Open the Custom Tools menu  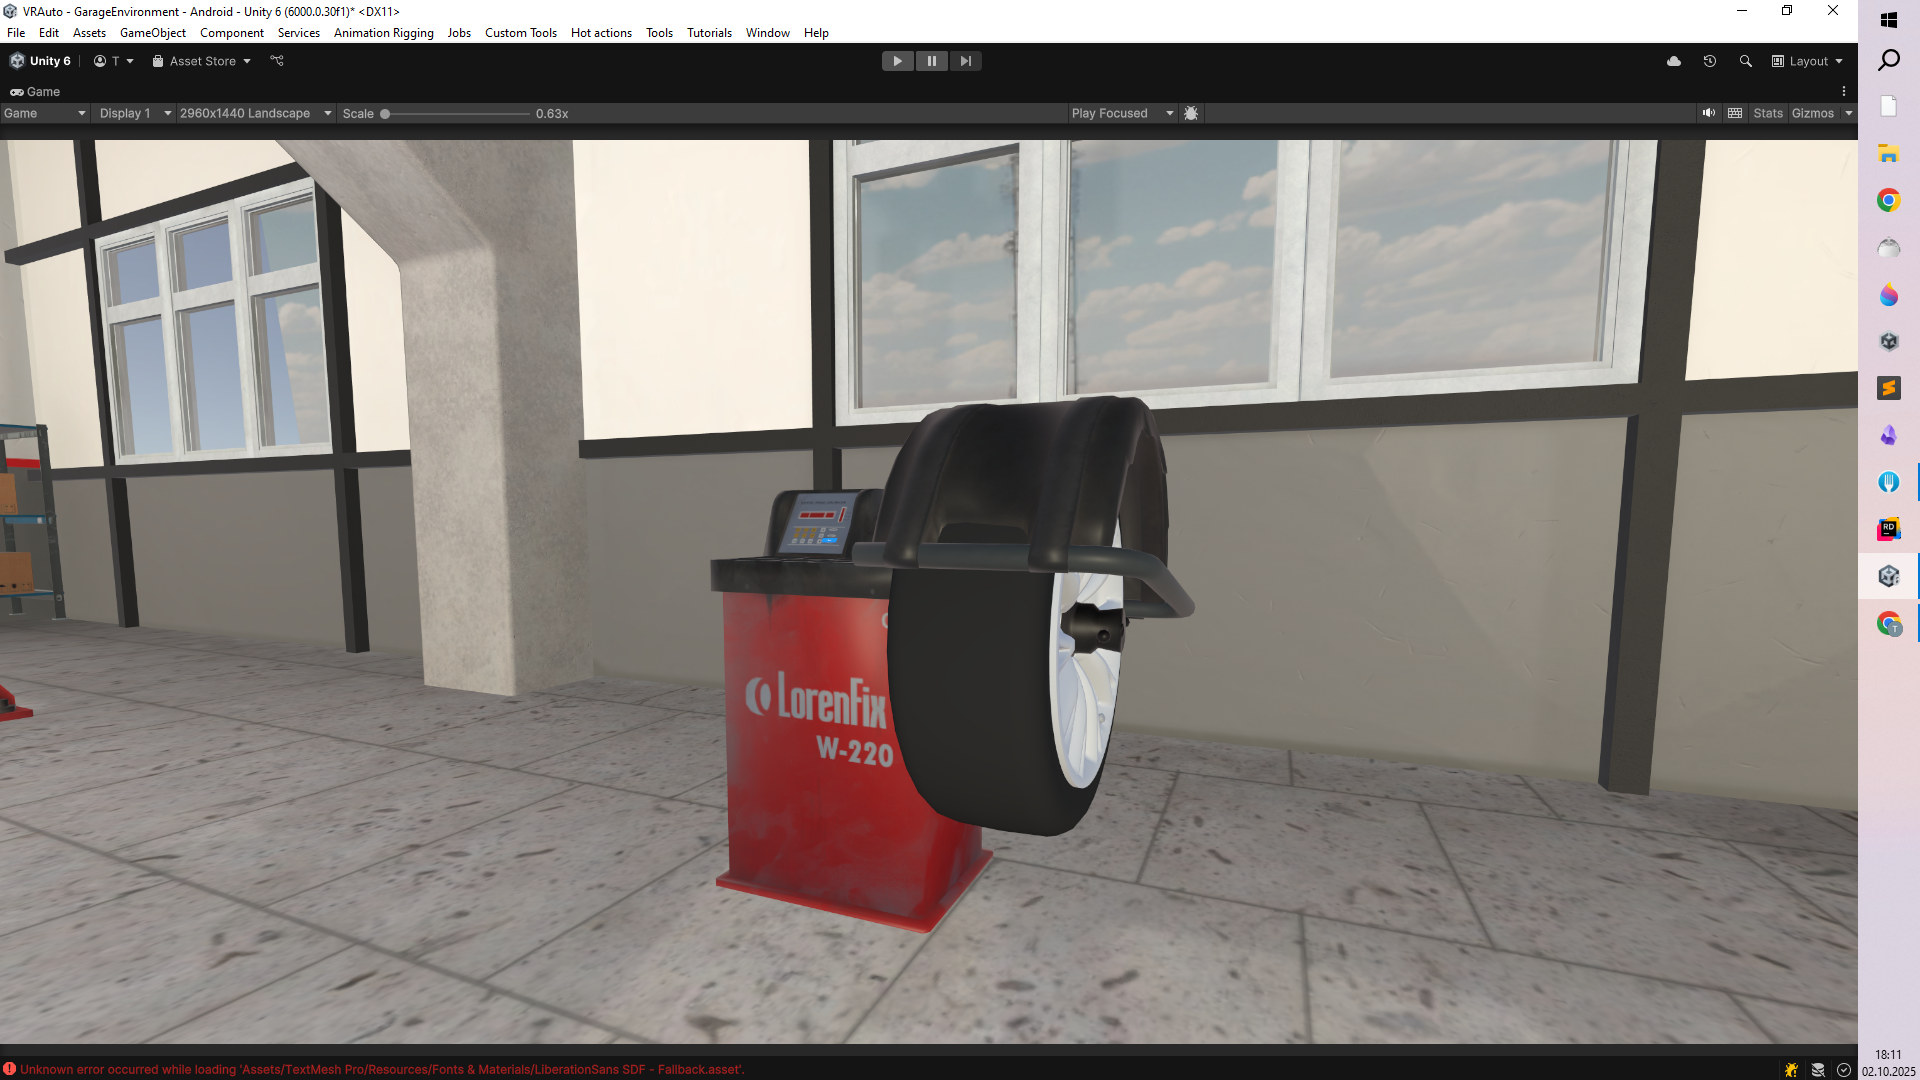coord(520,33)
